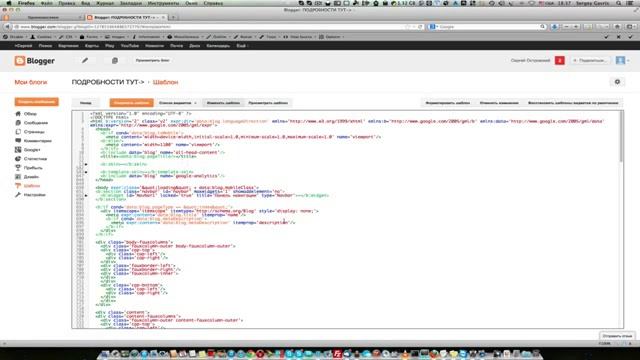Click the code editor vertical scrollbar
Viewport: 640px width, 360px height.
point(621,137)
